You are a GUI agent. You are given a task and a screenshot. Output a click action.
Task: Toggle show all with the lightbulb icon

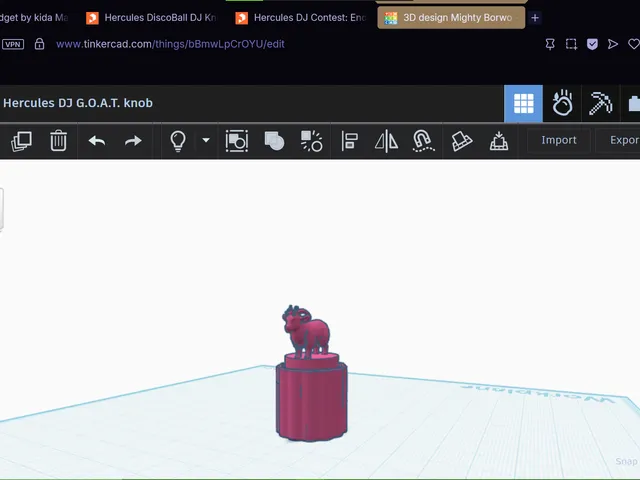[x=178, y=141]
